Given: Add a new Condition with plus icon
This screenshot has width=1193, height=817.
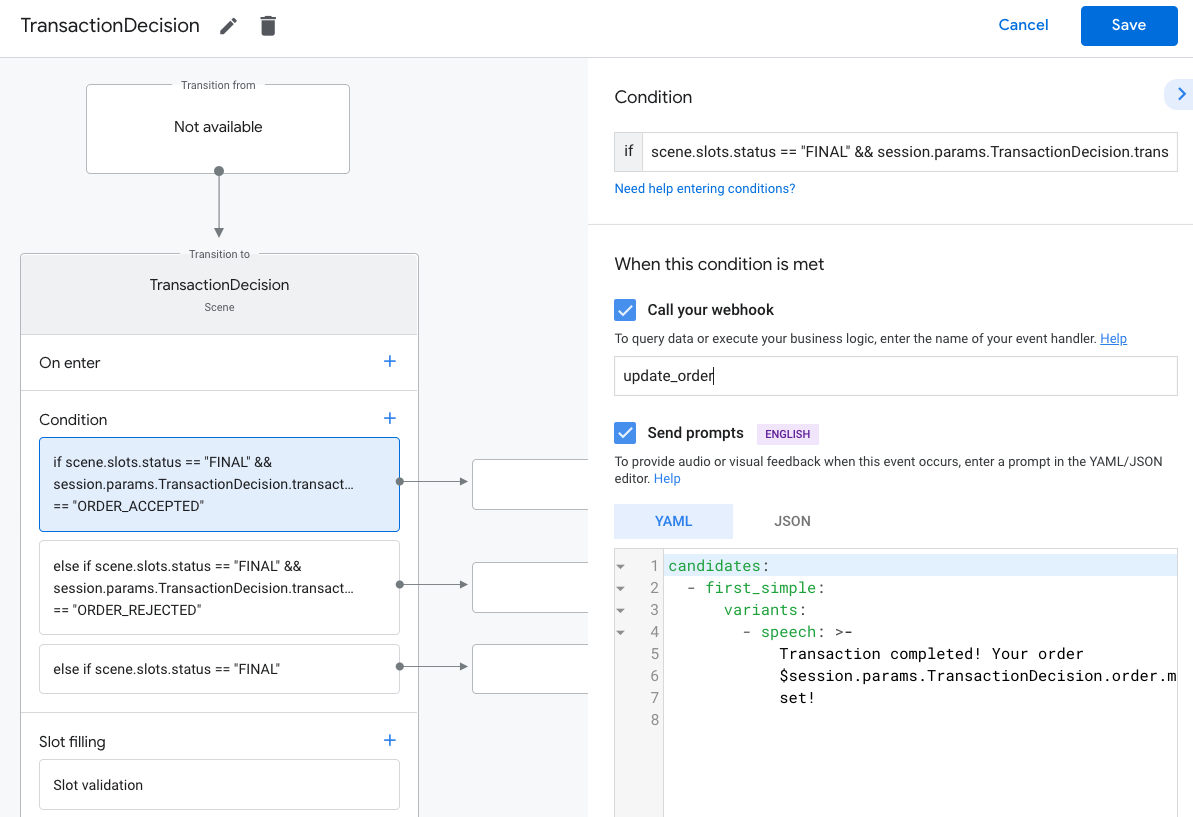Looking at the screenshot, I should pos(390,419).
